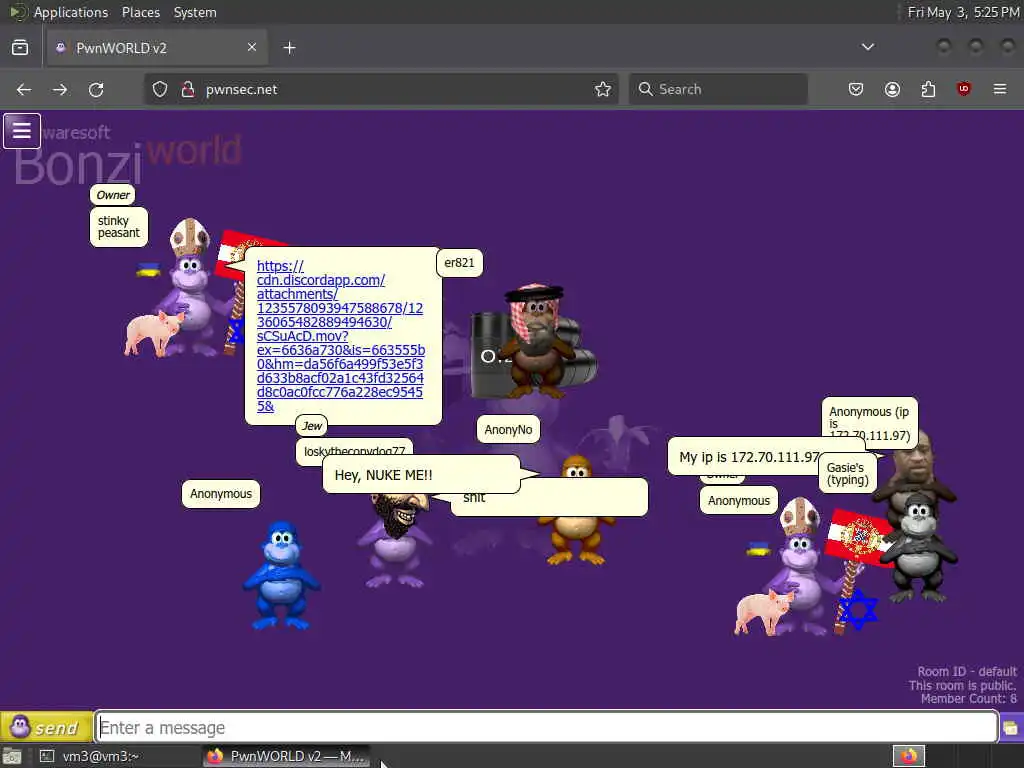Image resolution: width=1024 pixels, height=768 pixels.
Task: Click the show desktop taskbar icon
Action: click(x=12, y=756)
